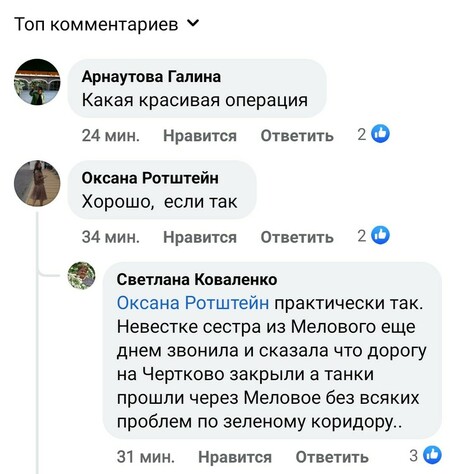Open Оксана Ротштейн's avatar
The image size is (456, 474).
[37, 183]
